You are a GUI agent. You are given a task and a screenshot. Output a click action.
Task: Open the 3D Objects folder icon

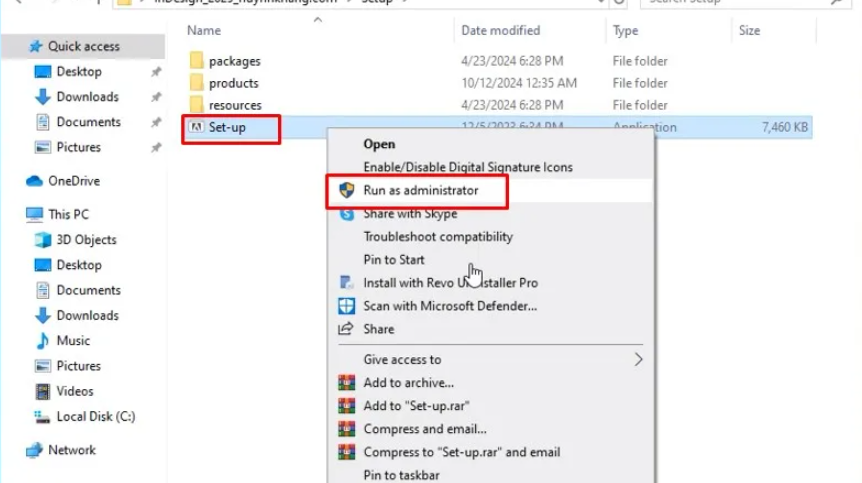point(43,240)
